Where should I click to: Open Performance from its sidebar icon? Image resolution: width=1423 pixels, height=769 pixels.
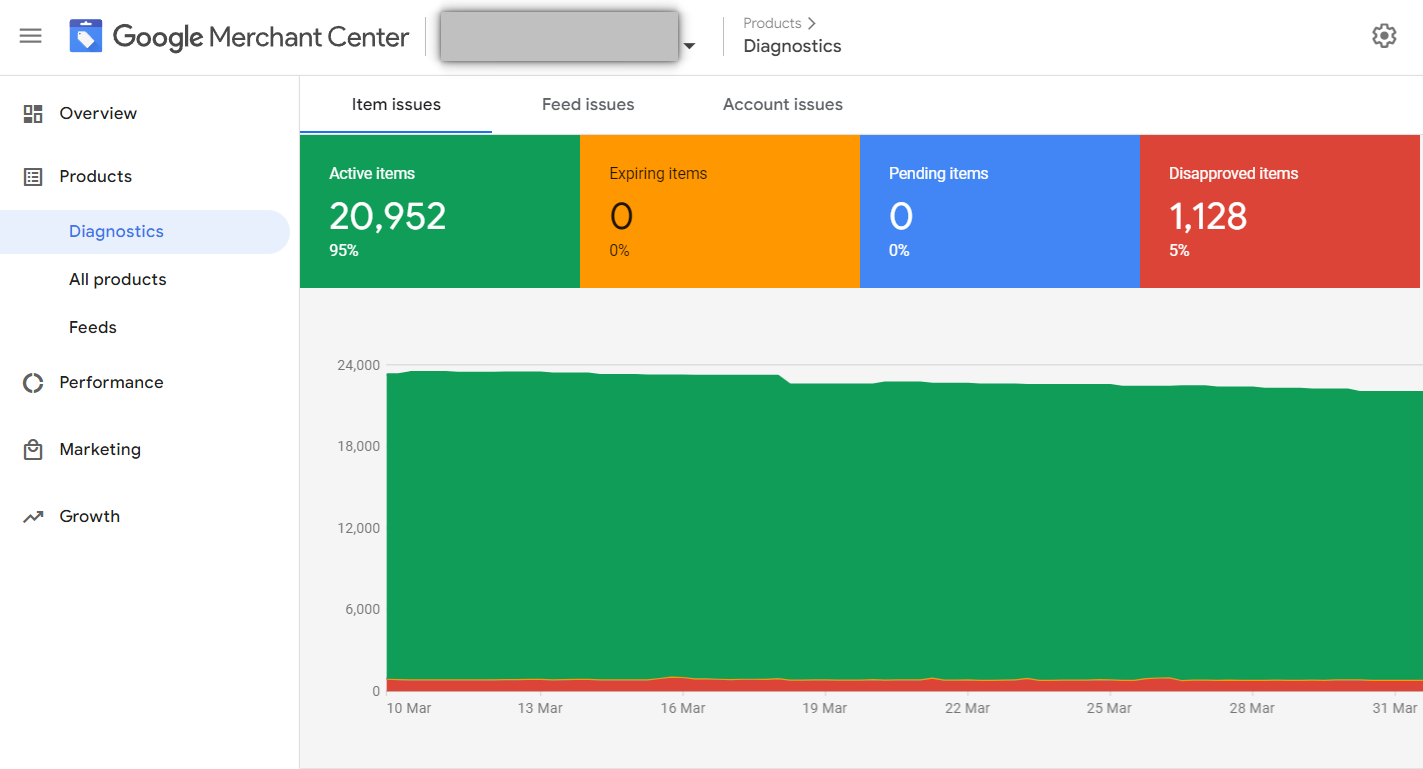coord(33,382)
